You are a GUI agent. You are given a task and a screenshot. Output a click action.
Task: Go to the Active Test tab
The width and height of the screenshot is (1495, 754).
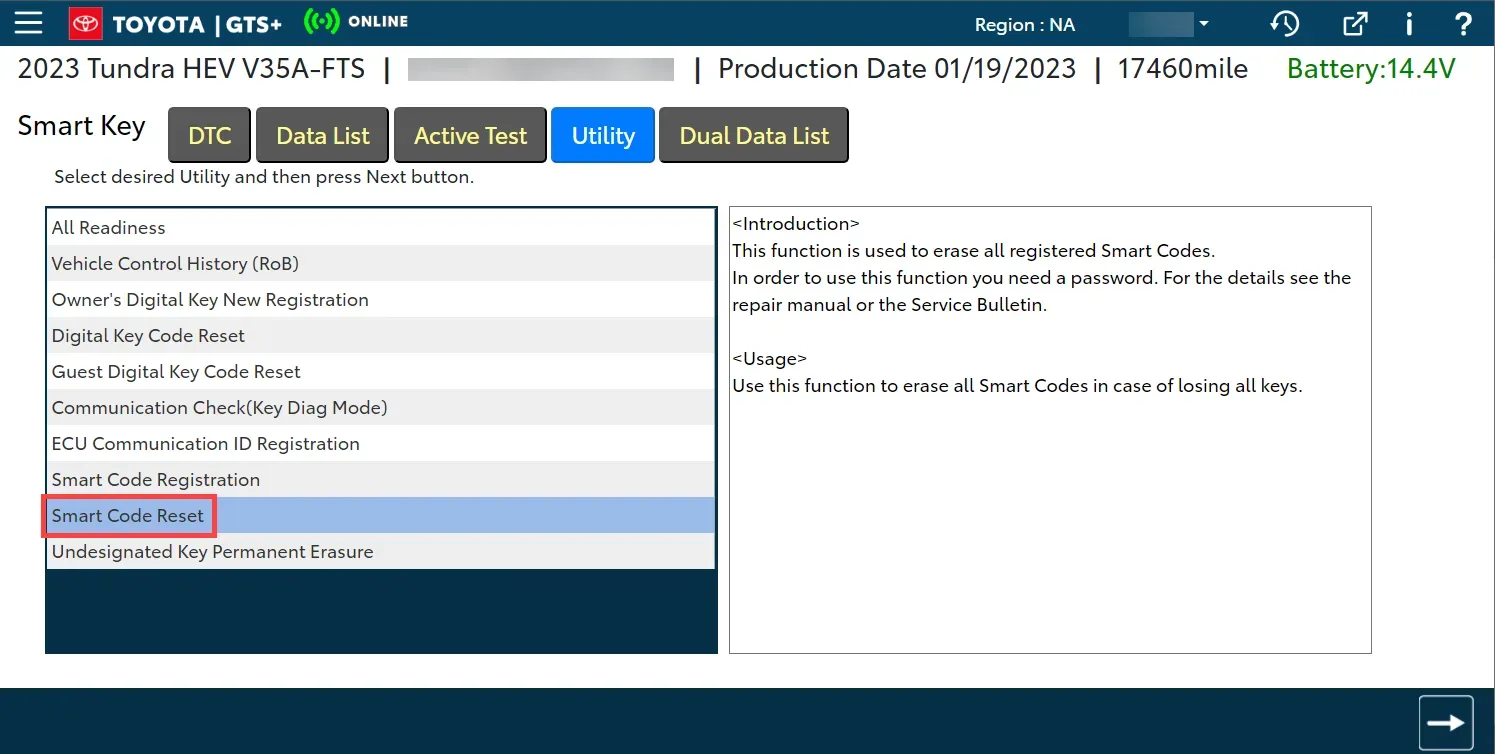(470, 135)
